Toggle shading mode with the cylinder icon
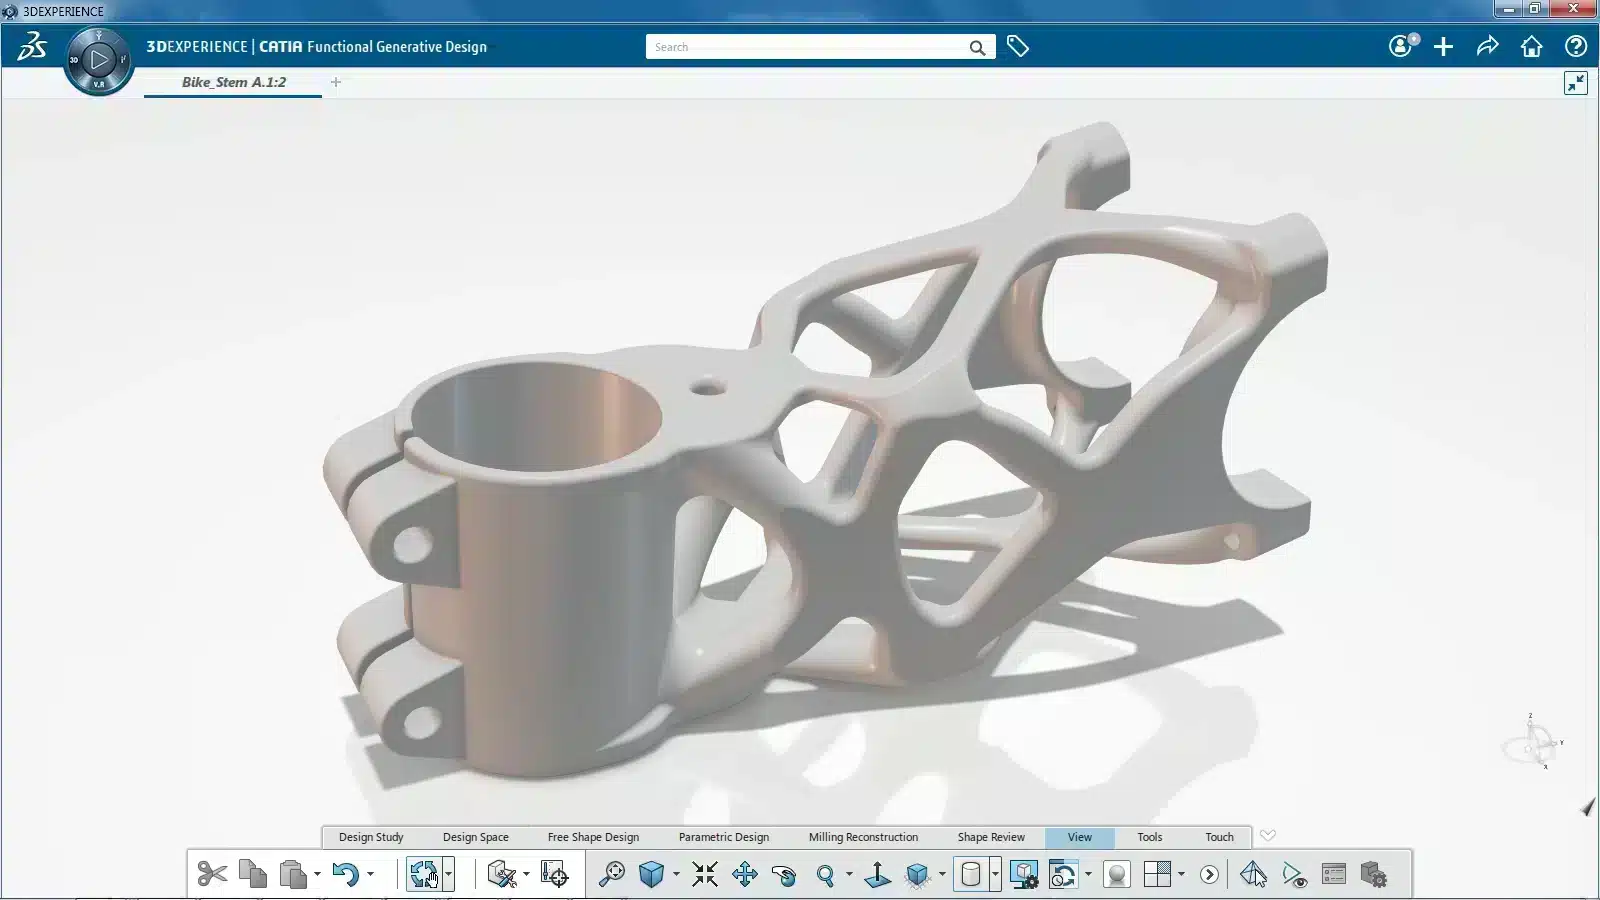The image size is (1600, 900). pyautogui.click(x=969, y=874)
